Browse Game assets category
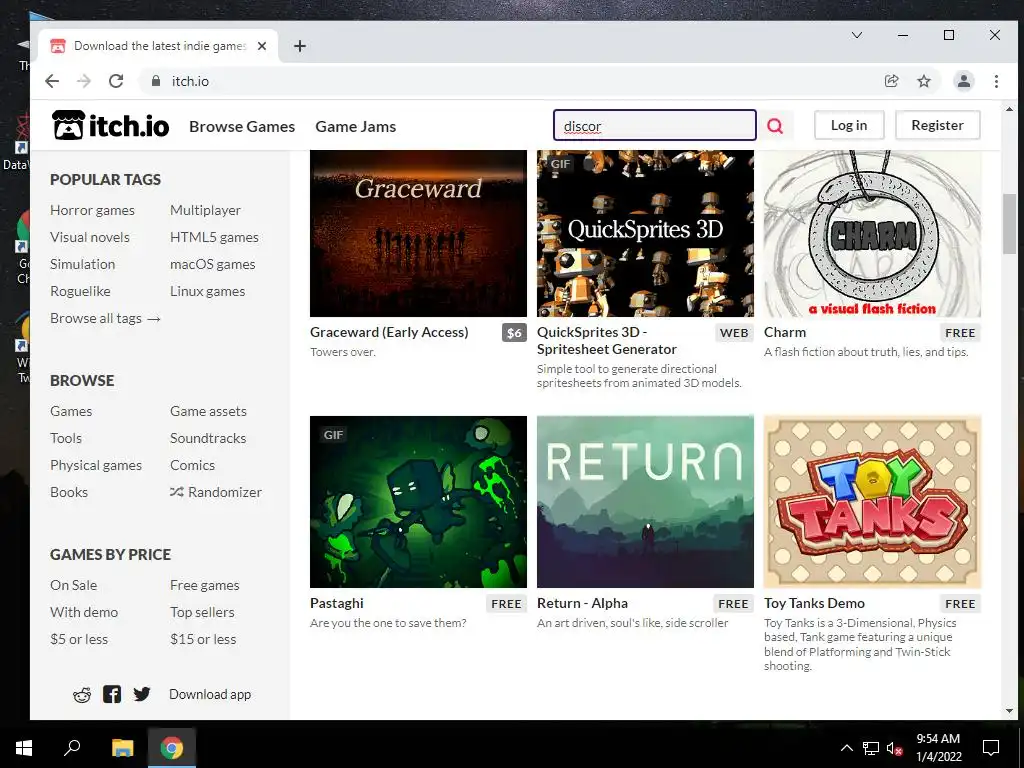This screenshot has height=768, width=1024. point(208,411)
